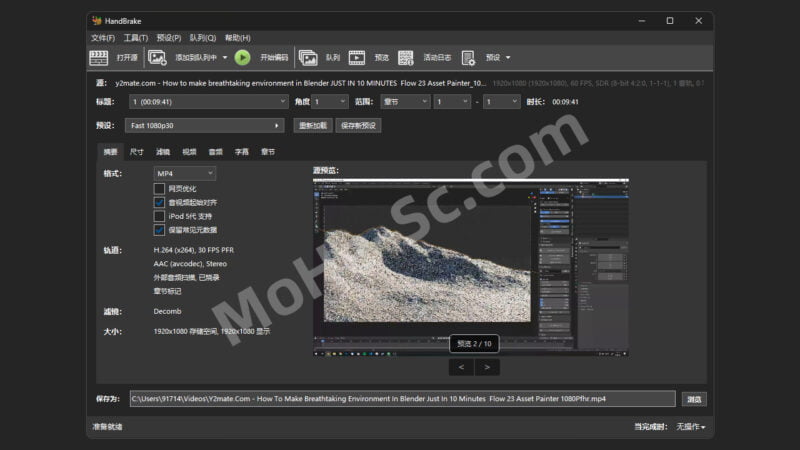Click the H.264 (x264), 30 FPS PFR text
This screenshot has height=450, width=800.
tap(193, 250)
